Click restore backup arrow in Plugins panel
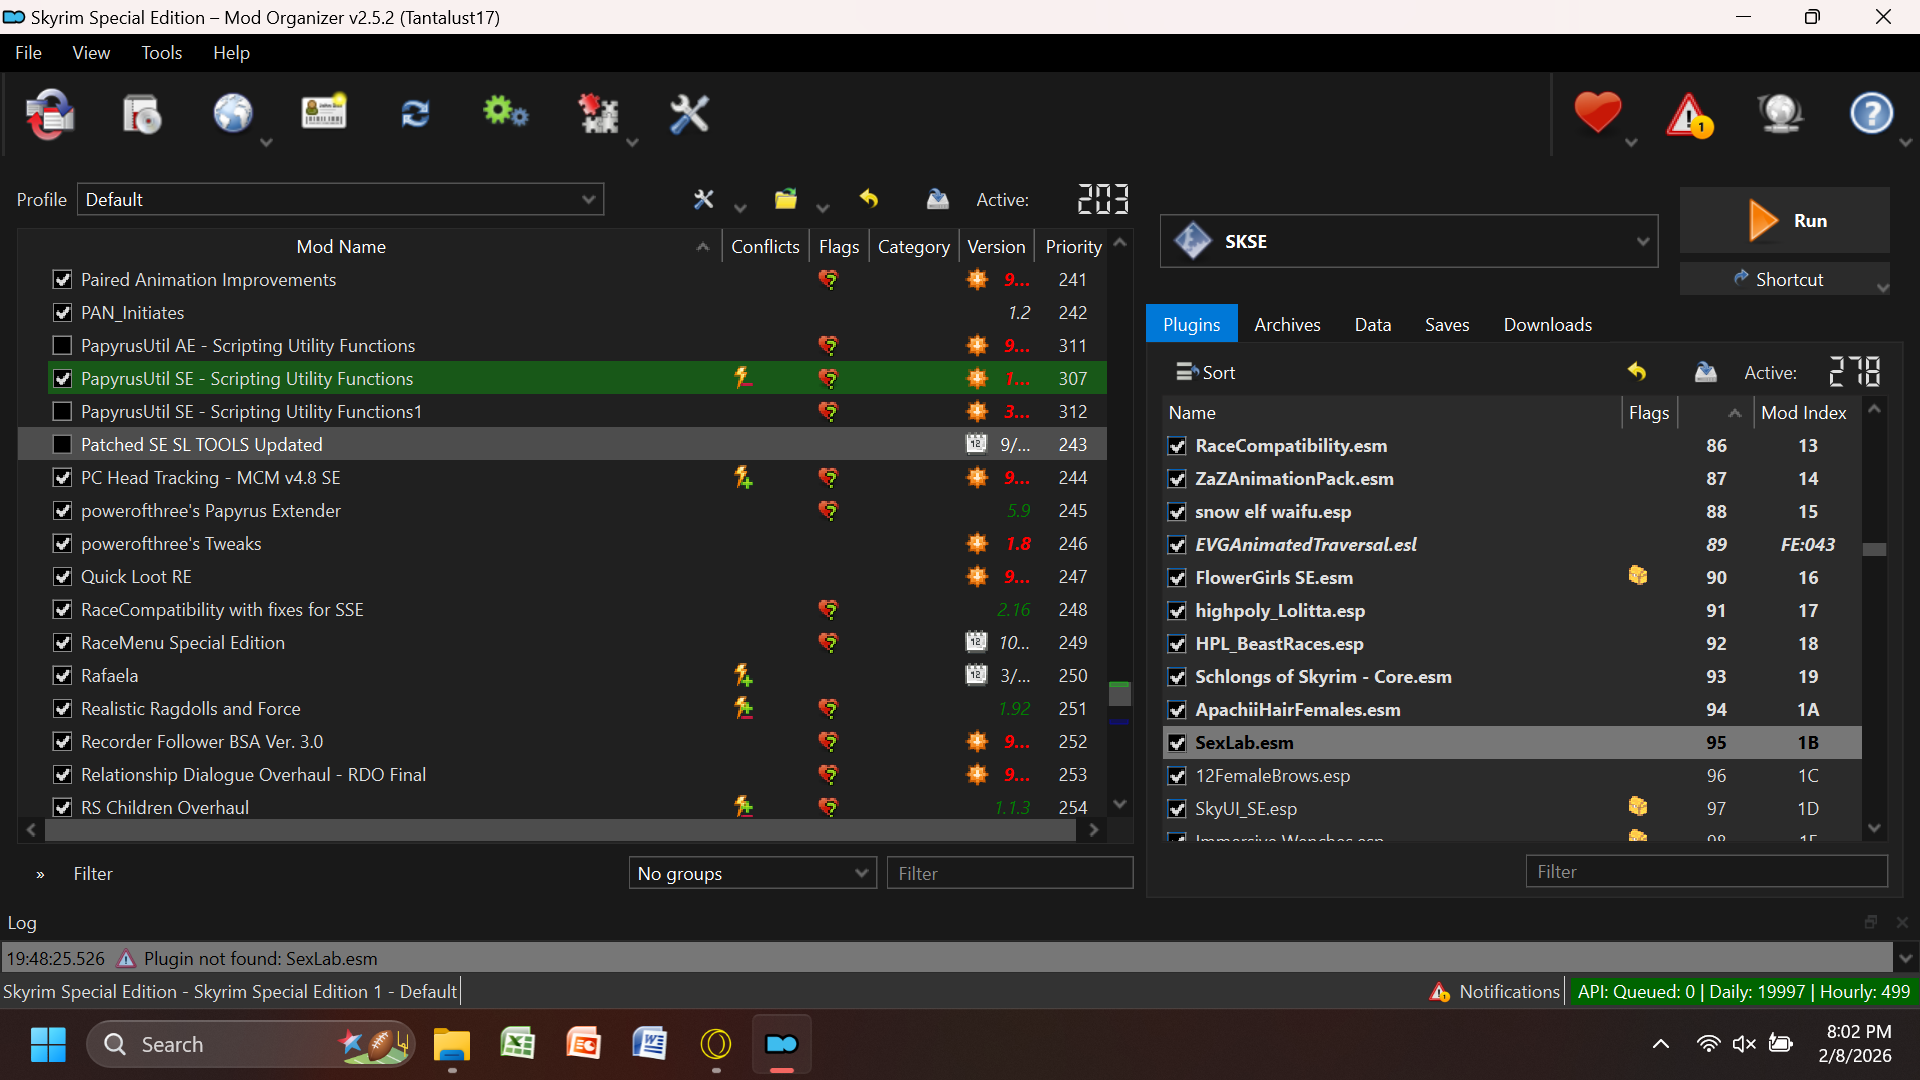1920x1080 pixels. point(1637,372)
